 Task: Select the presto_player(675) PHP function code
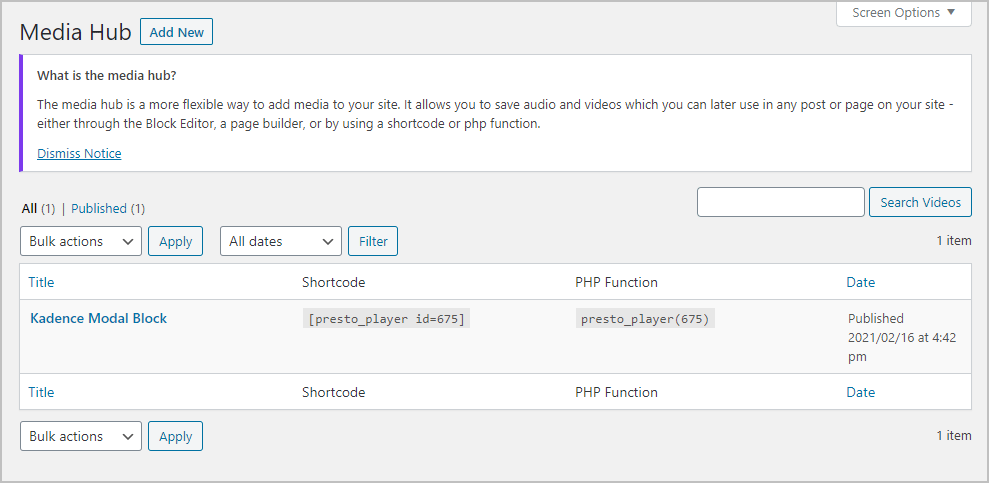[645, 319]
